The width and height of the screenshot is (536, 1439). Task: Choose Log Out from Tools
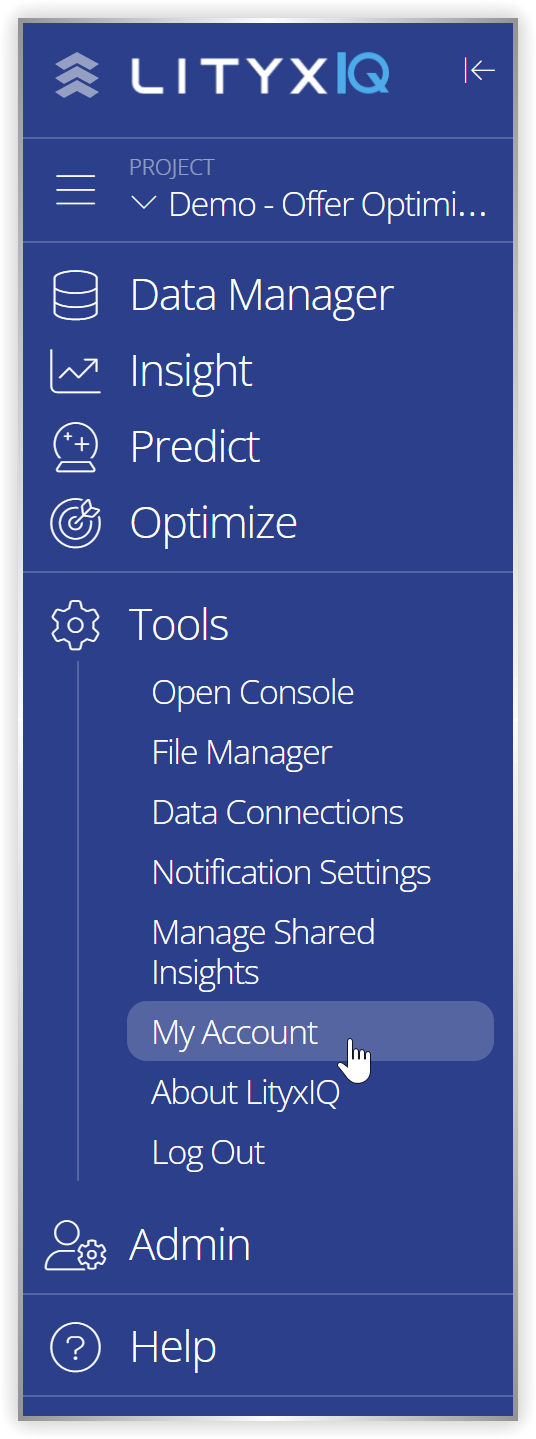[x=208, y=1153]
